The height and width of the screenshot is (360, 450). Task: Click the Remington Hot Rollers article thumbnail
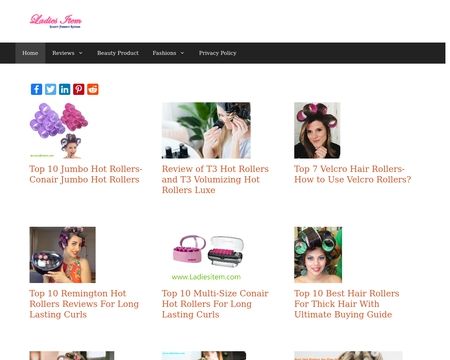pyautogui.click(x=62, y=255)
